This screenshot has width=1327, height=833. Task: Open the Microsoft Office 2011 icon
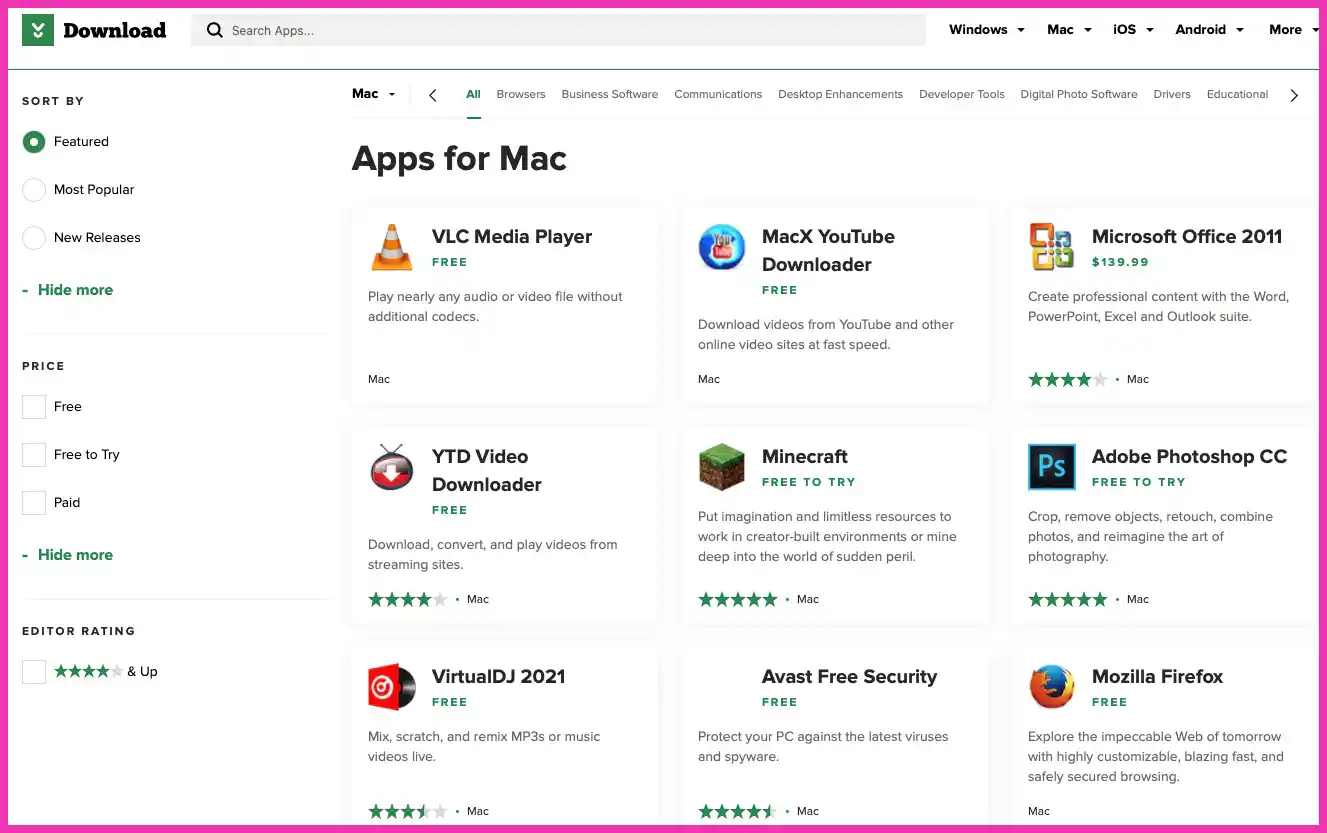1052,248
